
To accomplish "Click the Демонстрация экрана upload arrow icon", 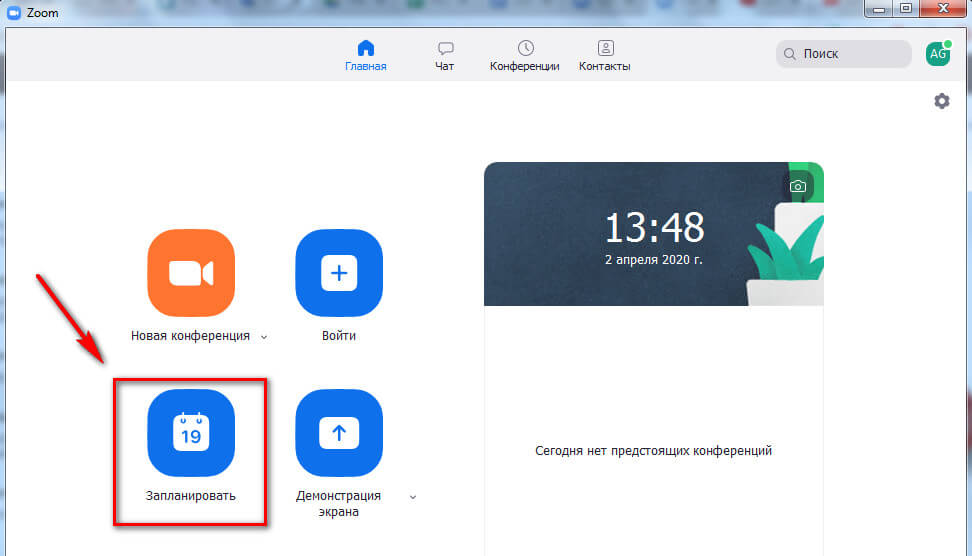I will (x=339, y=433).
